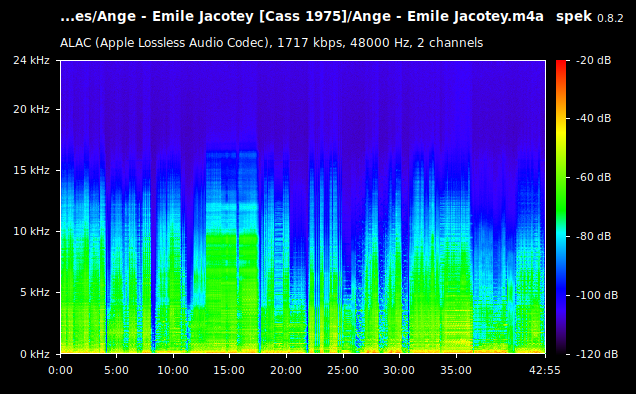This screenshot has width=636, height=394.
Task: Click the '-100 dB' scale label
Action: [597, 295]
